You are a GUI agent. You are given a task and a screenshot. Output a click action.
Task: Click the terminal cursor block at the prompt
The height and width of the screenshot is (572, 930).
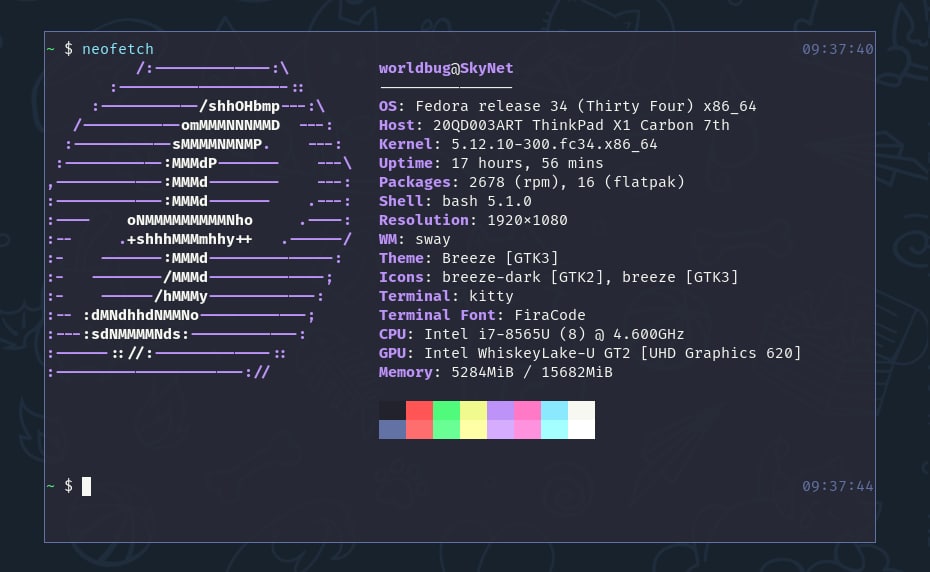point(87,487)
